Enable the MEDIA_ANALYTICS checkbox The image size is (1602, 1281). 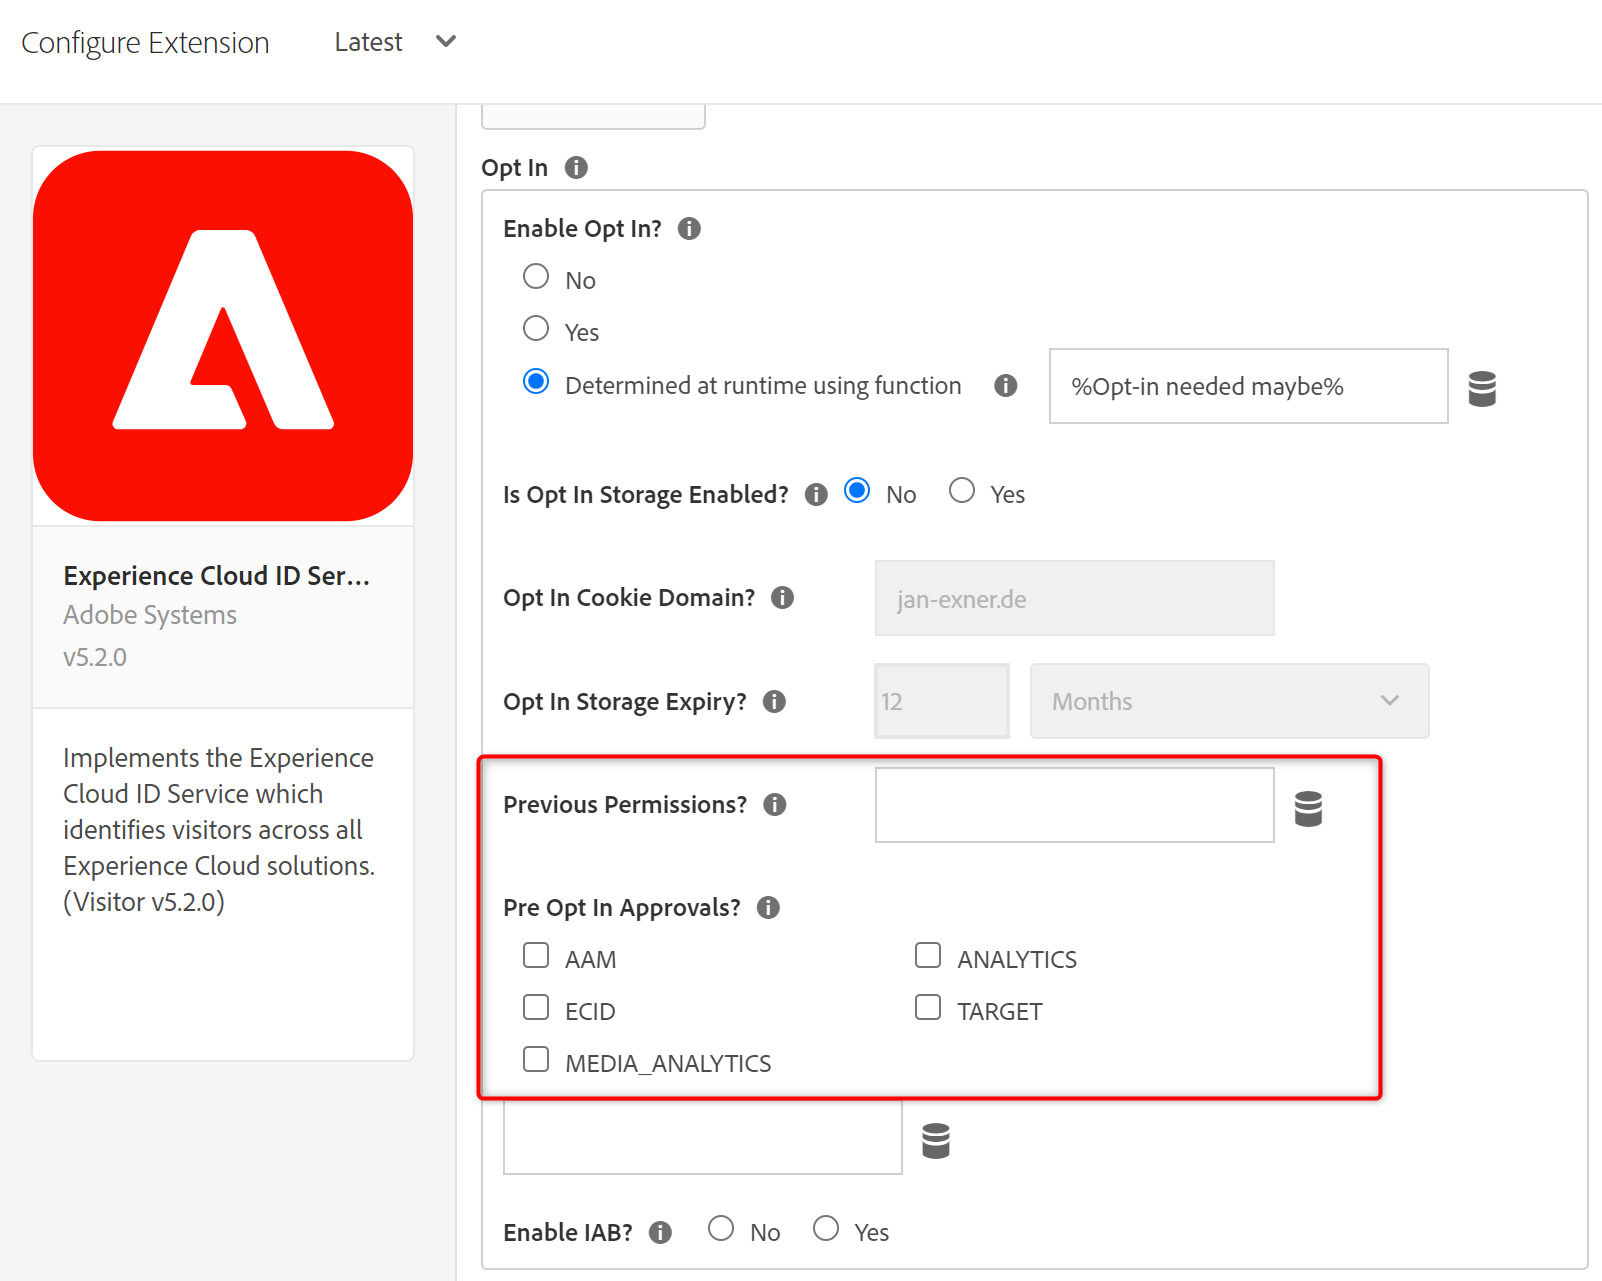click(x=536, y=1060)
